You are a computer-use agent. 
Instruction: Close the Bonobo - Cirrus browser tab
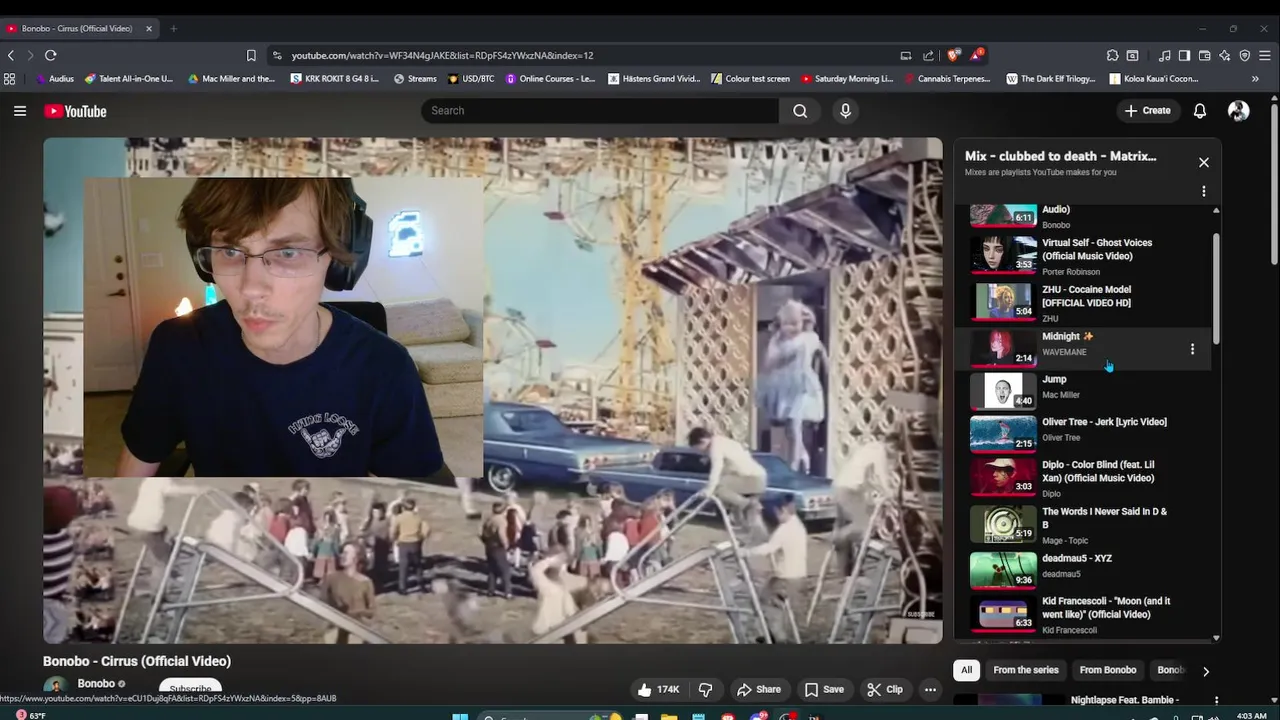(x=149, y=28)
